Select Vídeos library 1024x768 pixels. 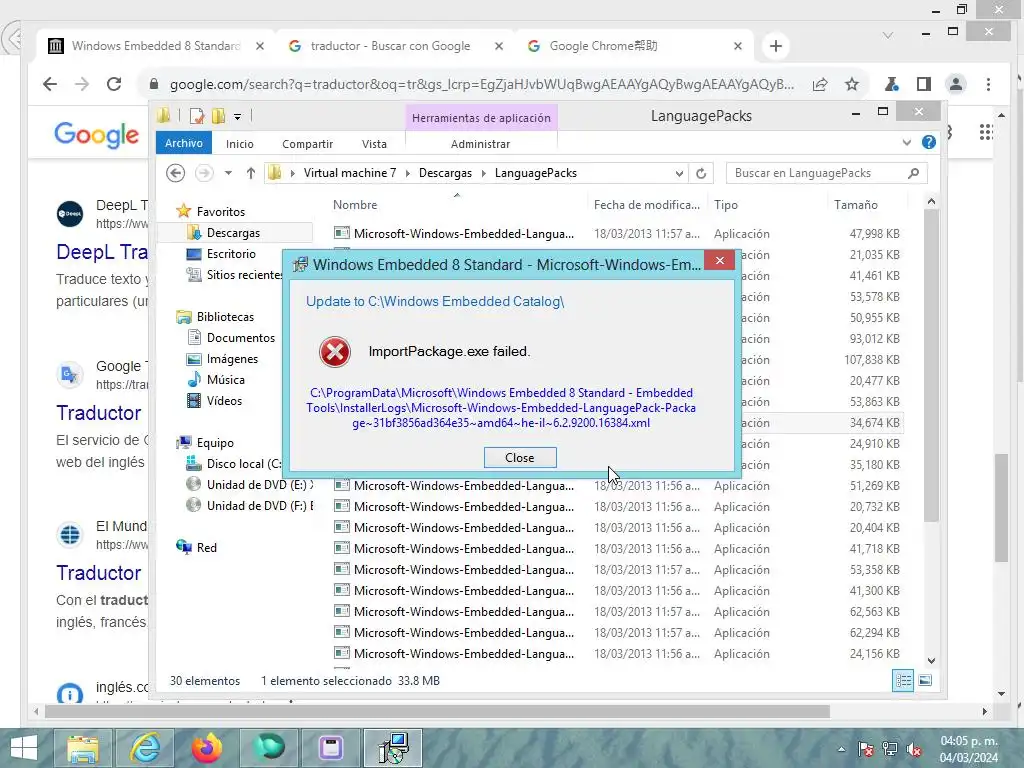coord(224,400)
